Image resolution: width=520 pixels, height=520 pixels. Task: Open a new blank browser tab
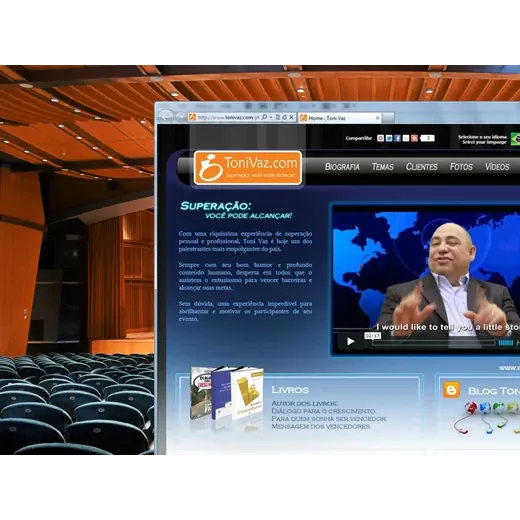(x=388, y=118)
